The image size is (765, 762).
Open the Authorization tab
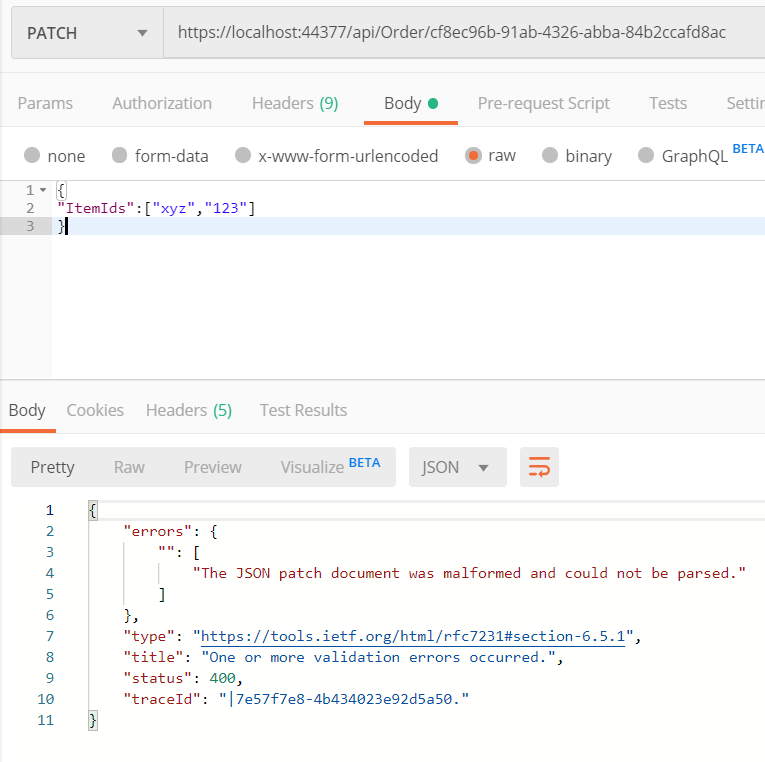162,103
